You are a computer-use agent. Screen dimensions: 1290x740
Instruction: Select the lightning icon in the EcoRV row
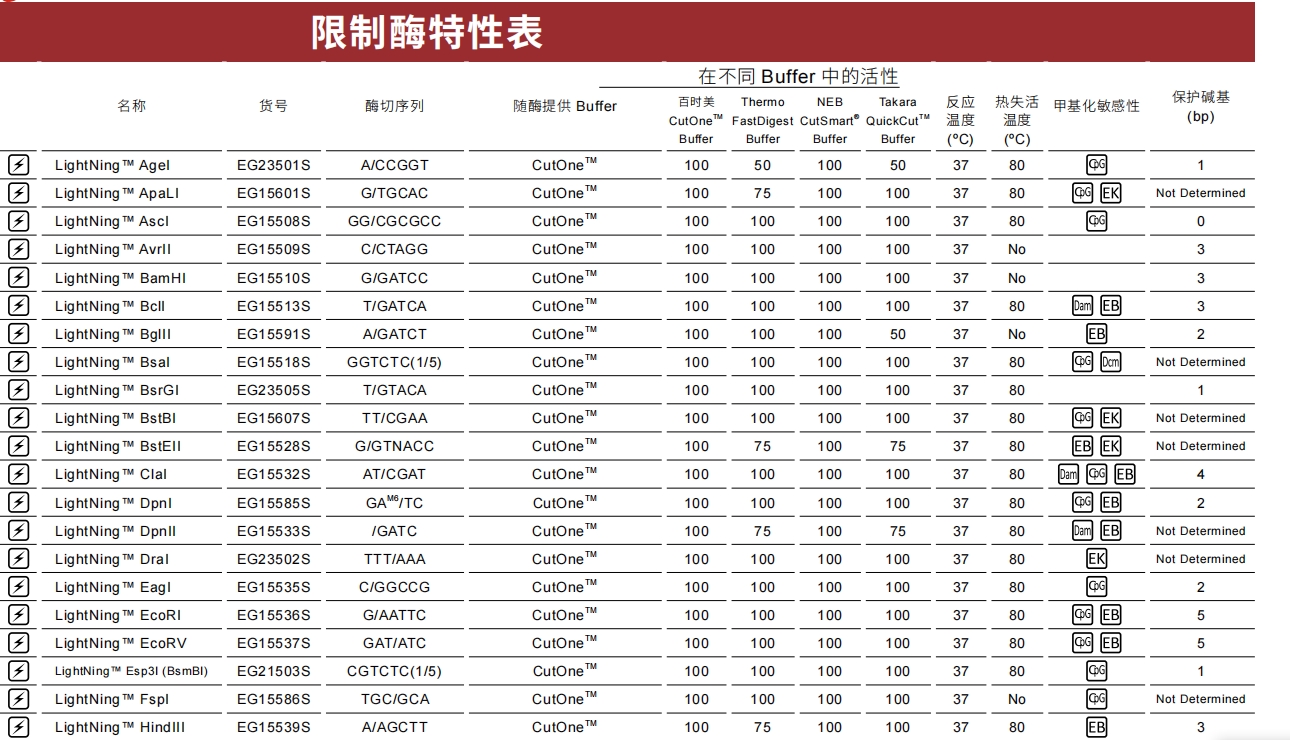(18, 643)
